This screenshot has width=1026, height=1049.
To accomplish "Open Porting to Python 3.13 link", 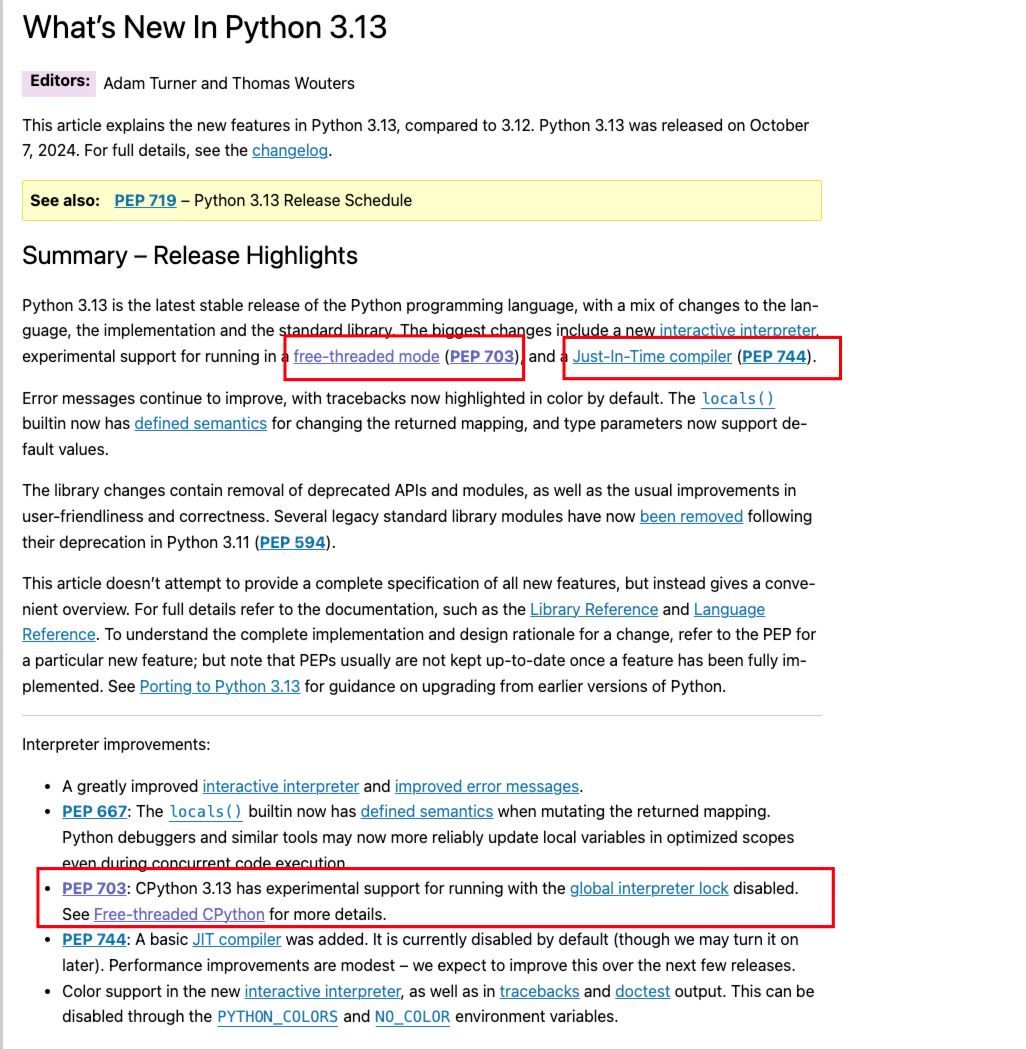I will click(219, 686).
